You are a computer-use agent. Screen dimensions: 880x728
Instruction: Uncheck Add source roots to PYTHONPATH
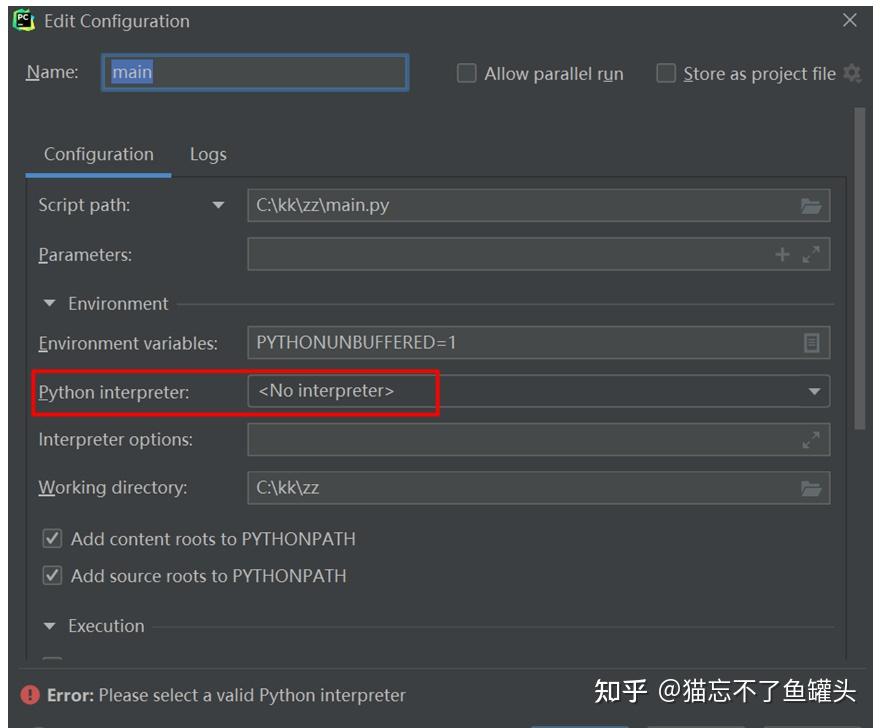point(52,576)
